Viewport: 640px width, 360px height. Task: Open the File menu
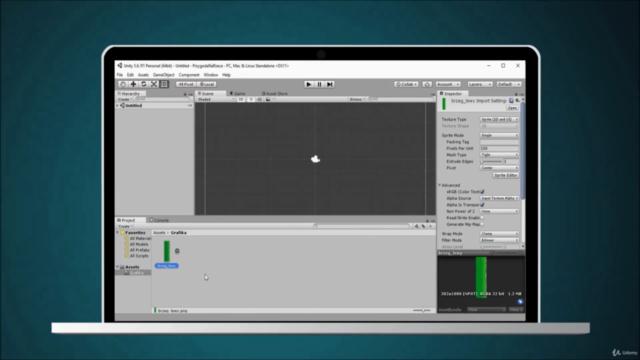click(x=120, y=75)
